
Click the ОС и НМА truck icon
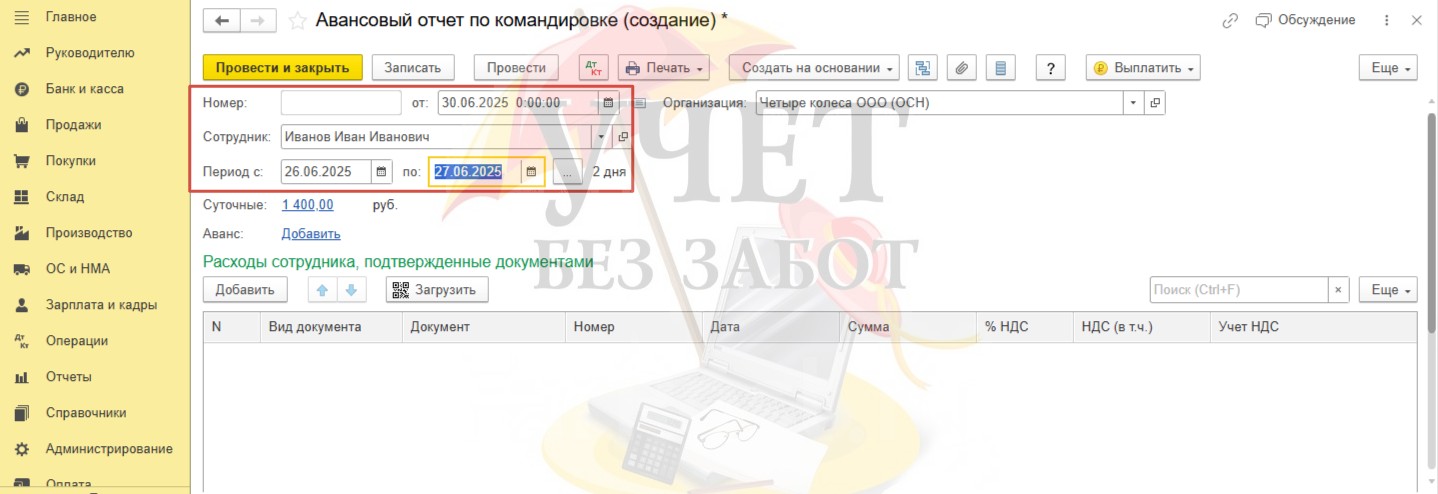point(21,269)
